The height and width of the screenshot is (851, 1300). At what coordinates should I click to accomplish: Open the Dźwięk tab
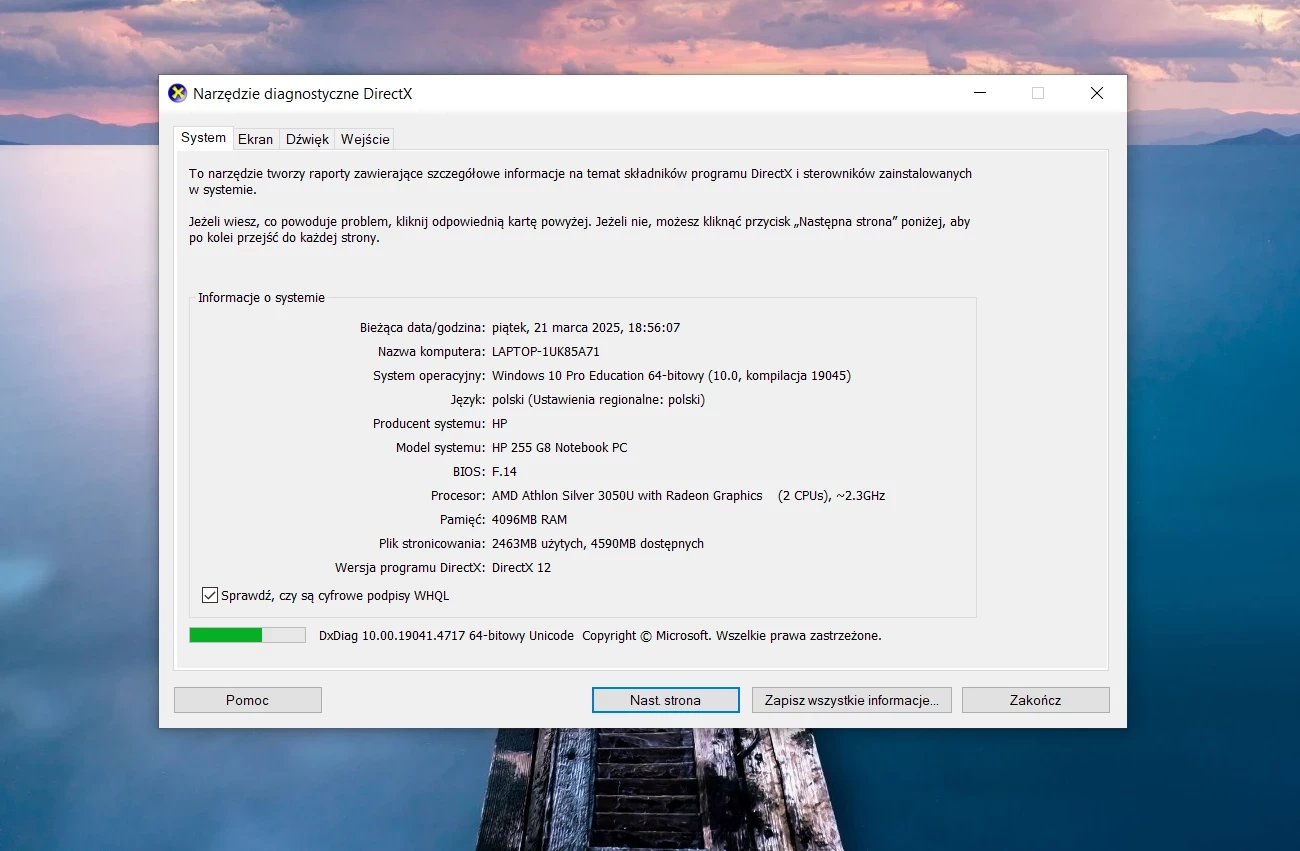click(x=307, y=139)
